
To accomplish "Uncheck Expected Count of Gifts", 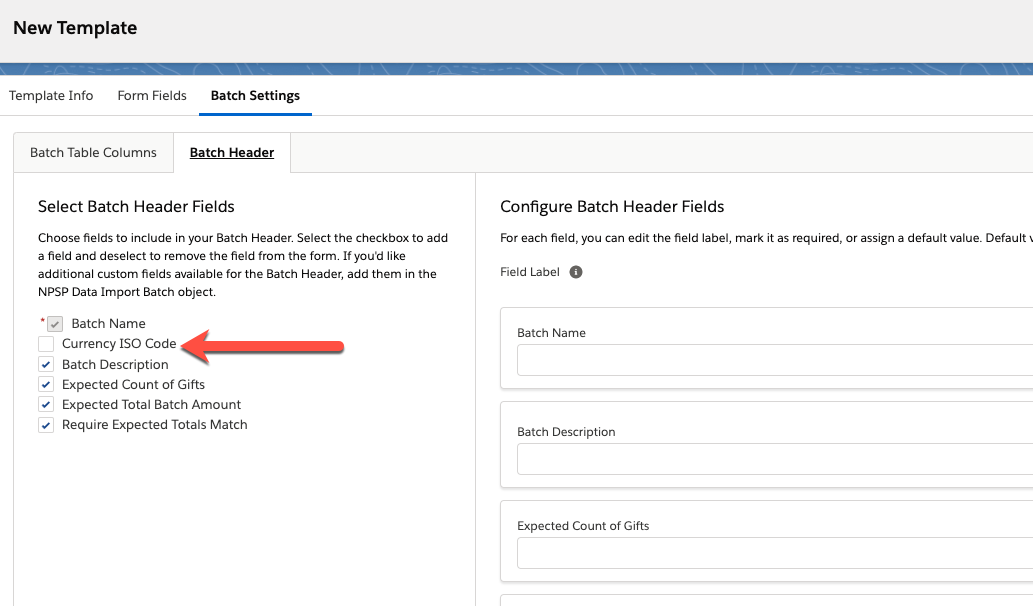I will coord(45,384).
